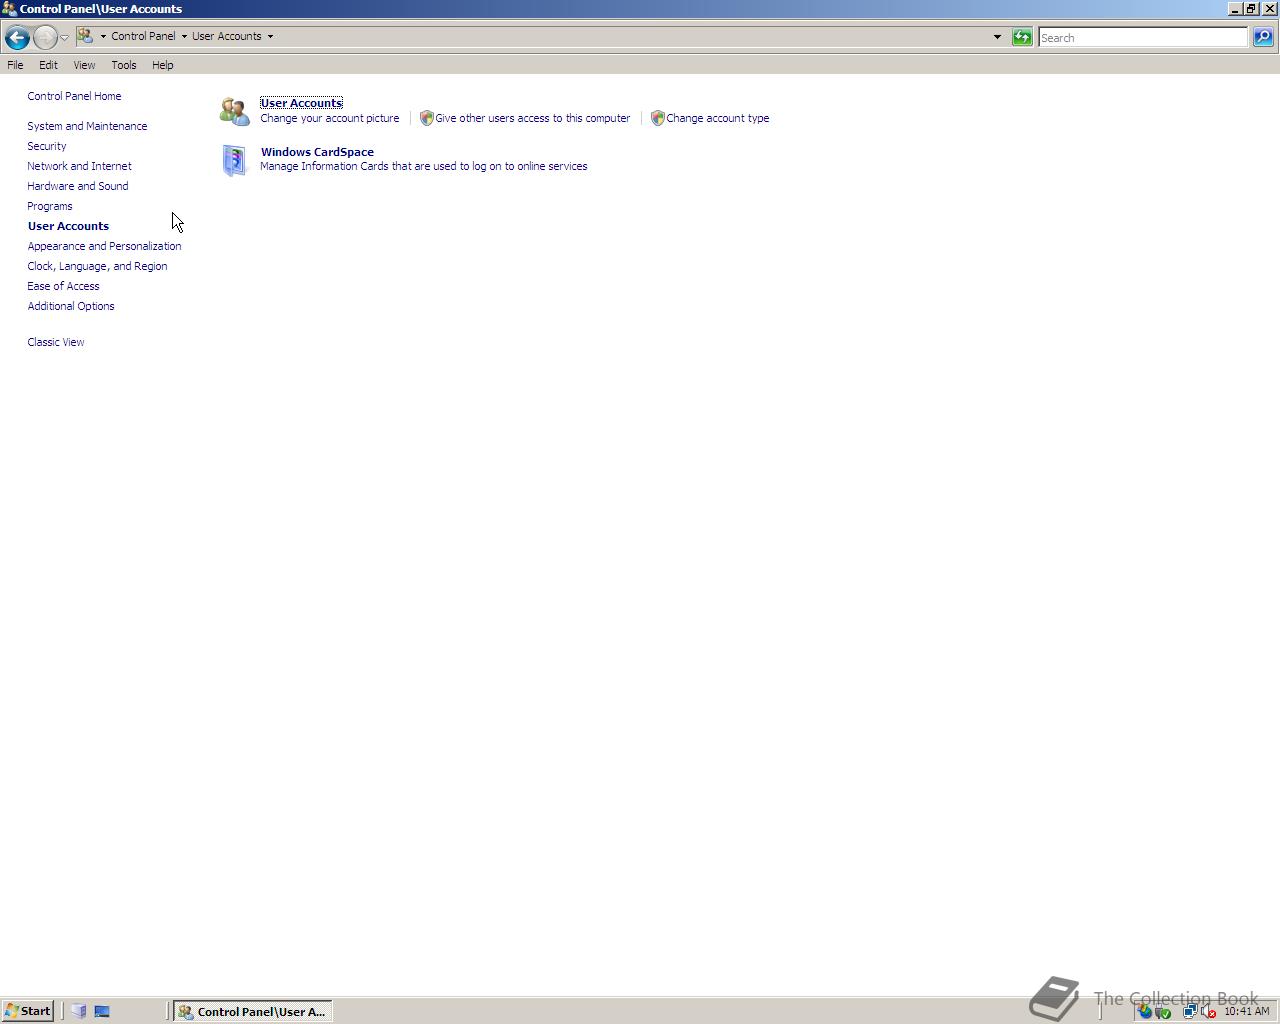
Task: Select Control Panel in the address bar
Action: click(143, 36)
